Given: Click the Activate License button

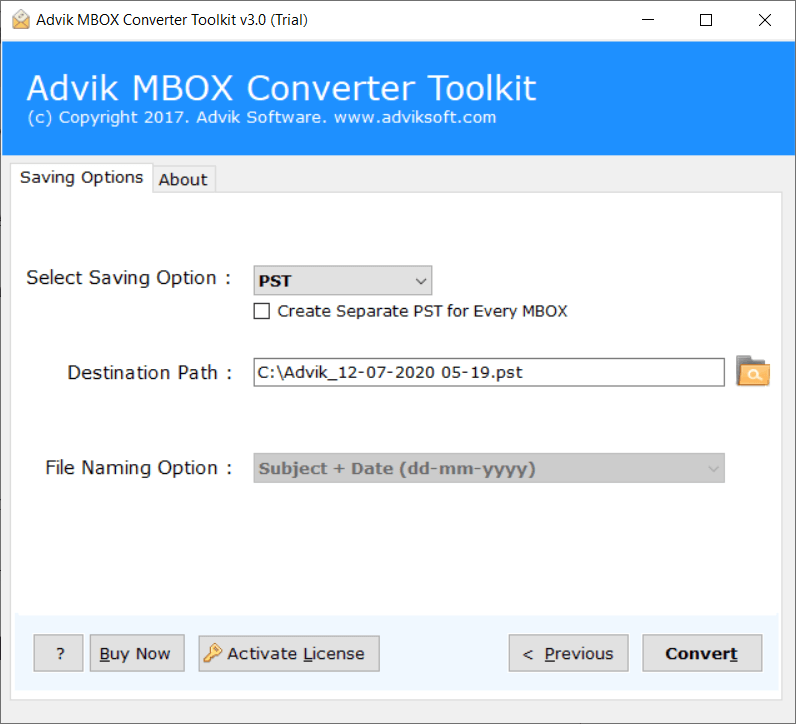Looking at the screenshot, I should pos(288,653).
